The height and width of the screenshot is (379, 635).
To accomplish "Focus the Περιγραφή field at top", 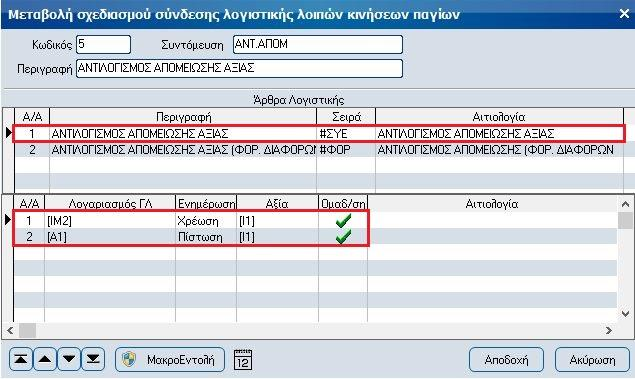I will [x=239, y=68].
